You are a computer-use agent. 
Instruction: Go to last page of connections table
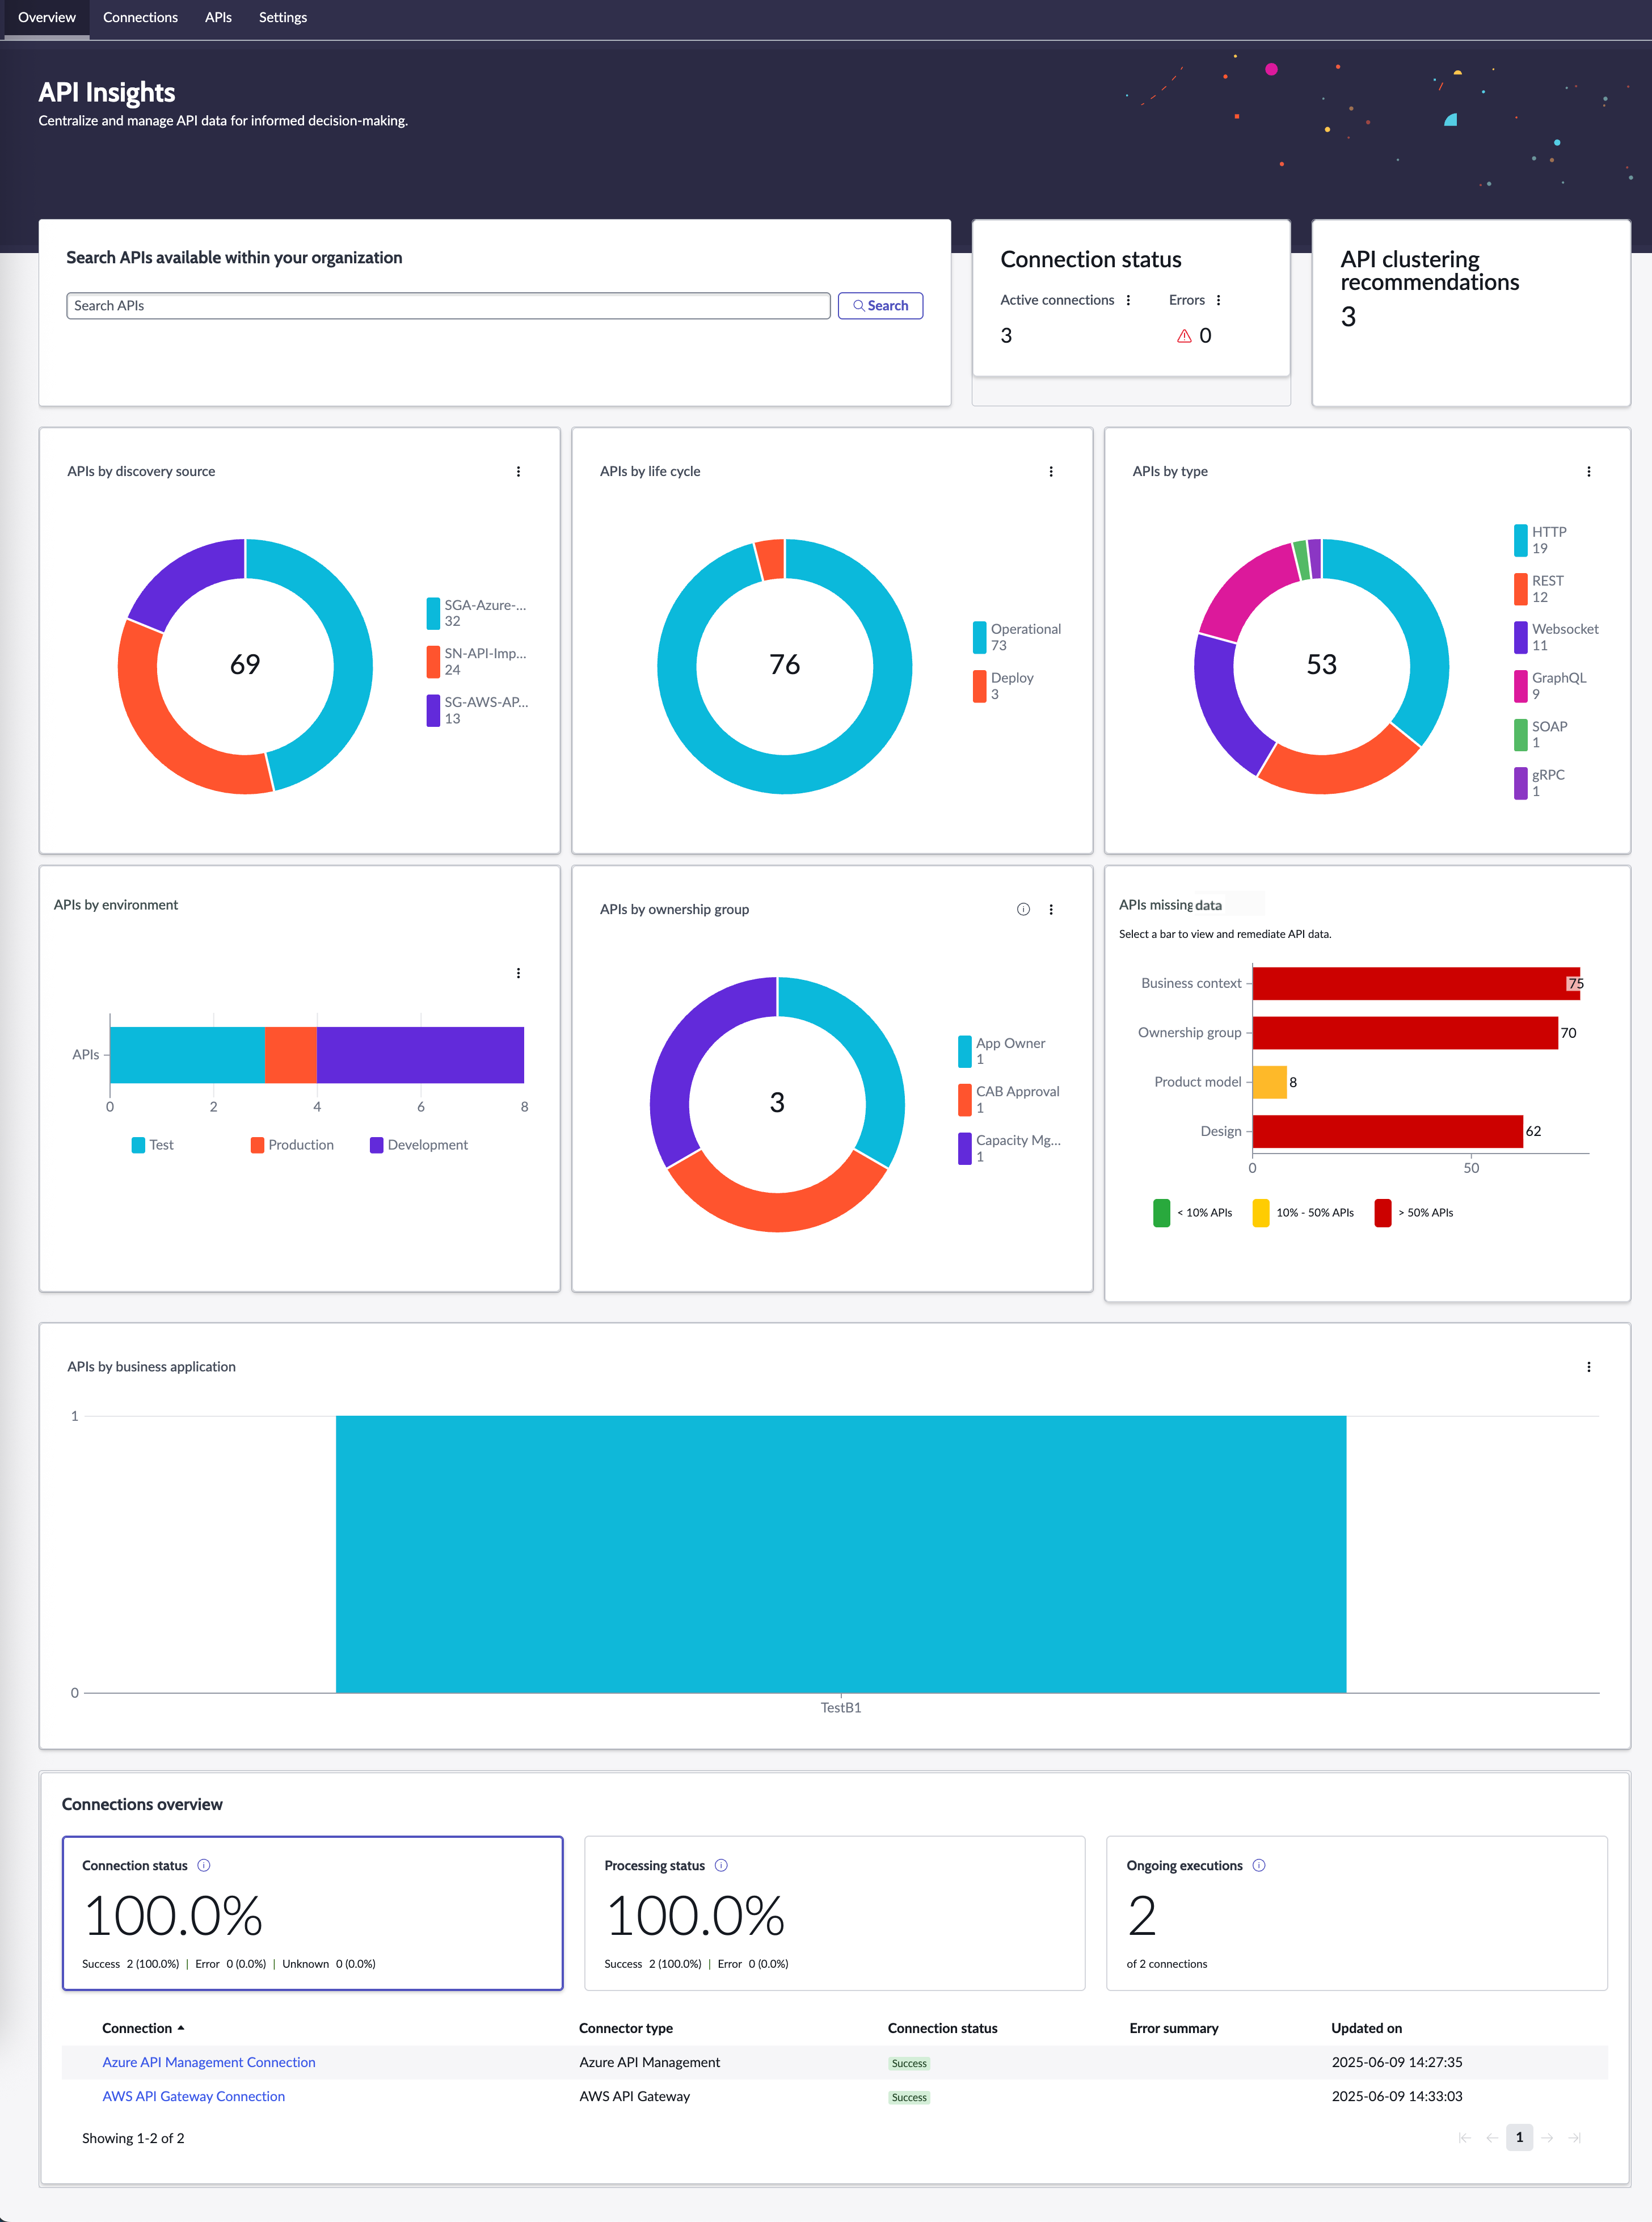1575,2137
